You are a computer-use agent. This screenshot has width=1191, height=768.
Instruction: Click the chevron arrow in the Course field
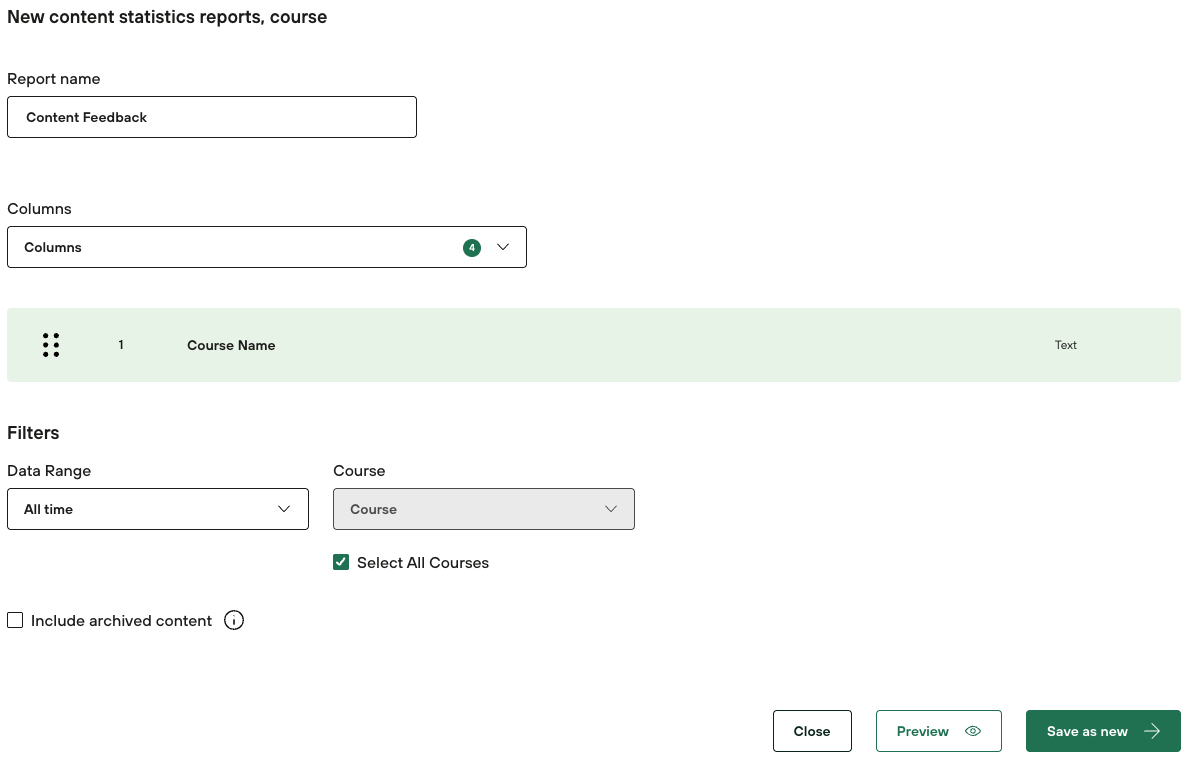[611, 509]
